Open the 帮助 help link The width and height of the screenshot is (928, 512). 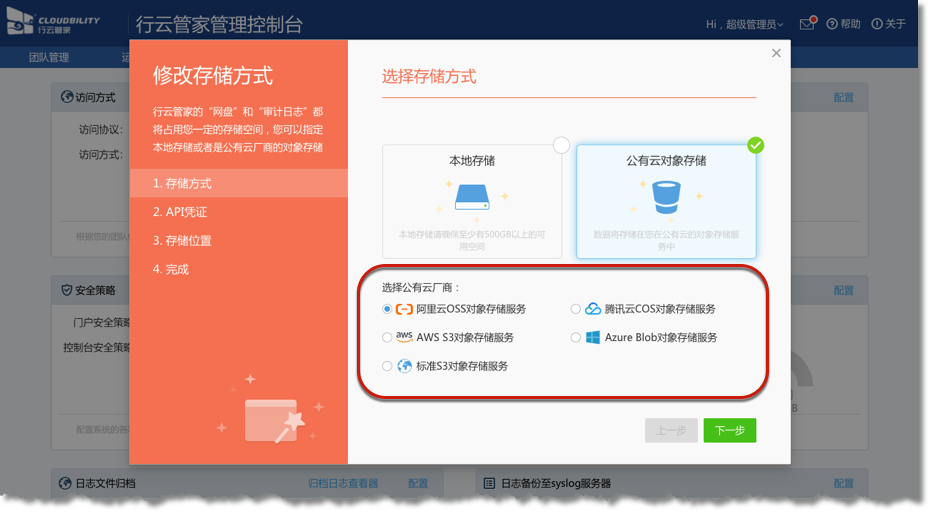(x=843, y=24)
